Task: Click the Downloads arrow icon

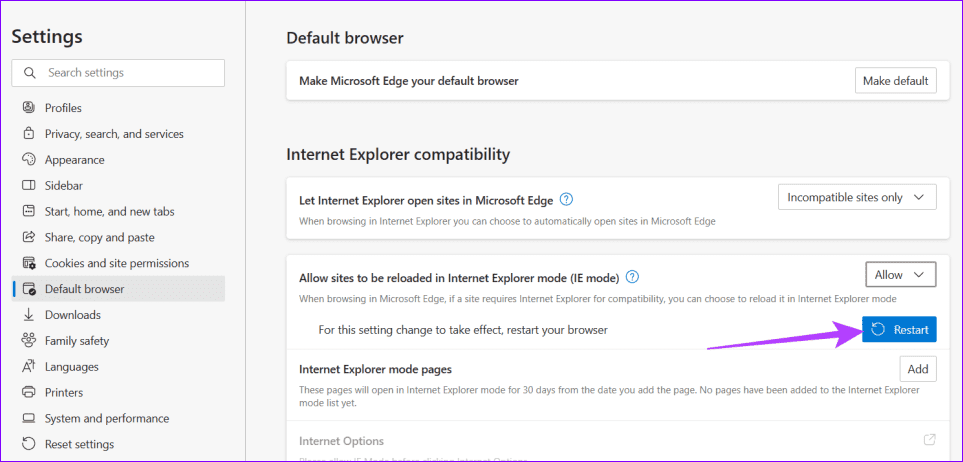Action: 28,315
